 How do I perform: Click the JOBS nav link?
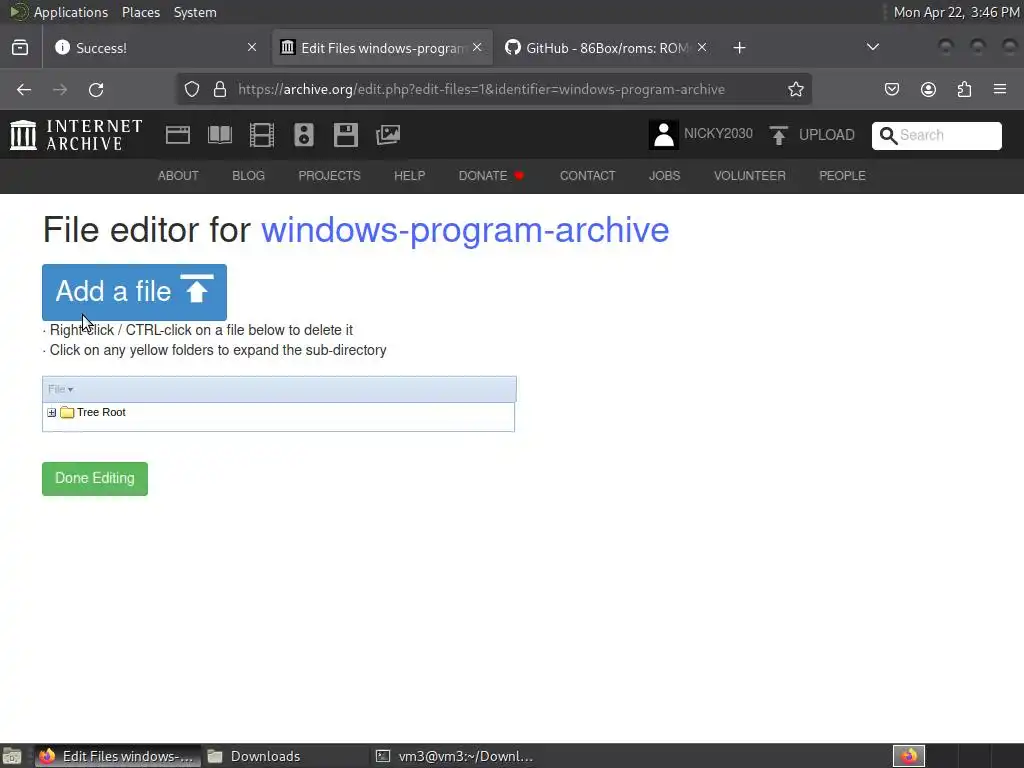(x=664, y=176)
